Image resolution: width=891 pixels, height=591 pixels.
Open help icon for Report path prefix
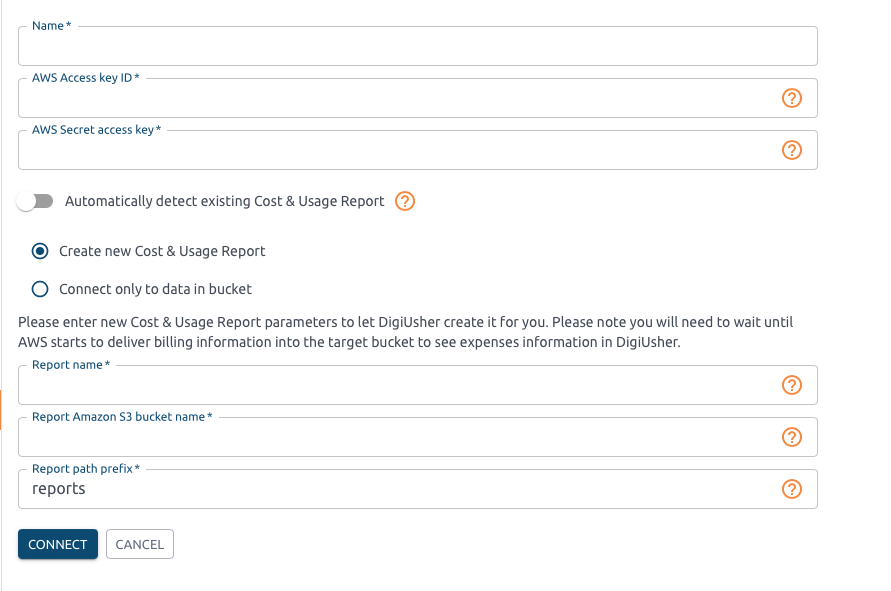792,489
